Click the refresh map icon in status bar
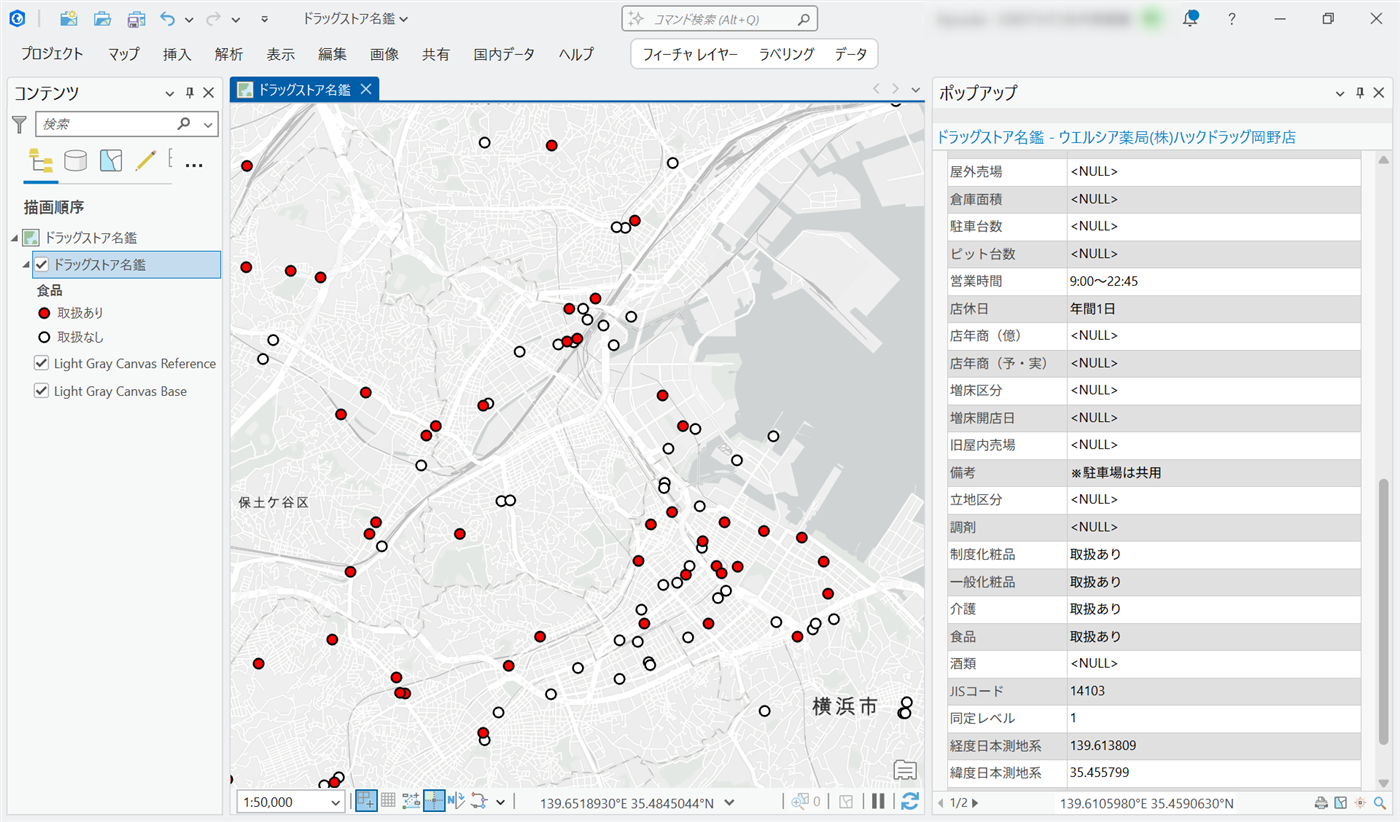1400x822 pixels. tap(909, 801)
